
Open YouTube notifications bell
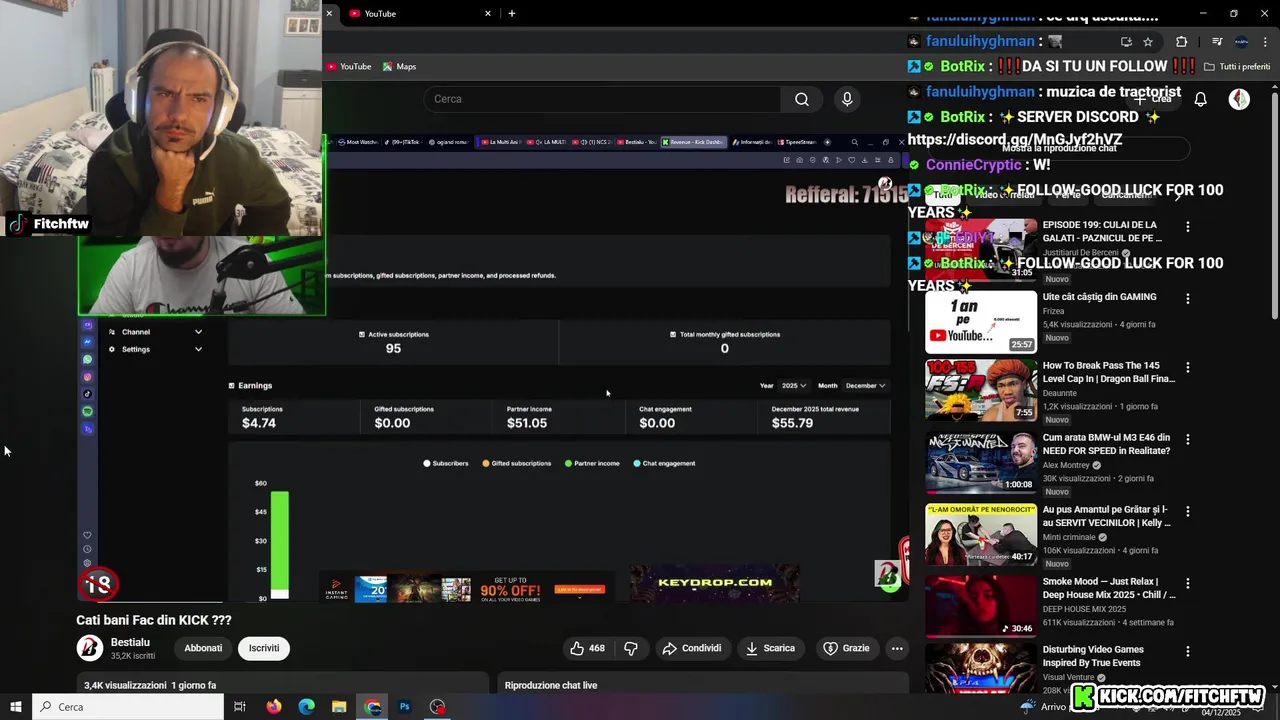(x=1201, y=99)
